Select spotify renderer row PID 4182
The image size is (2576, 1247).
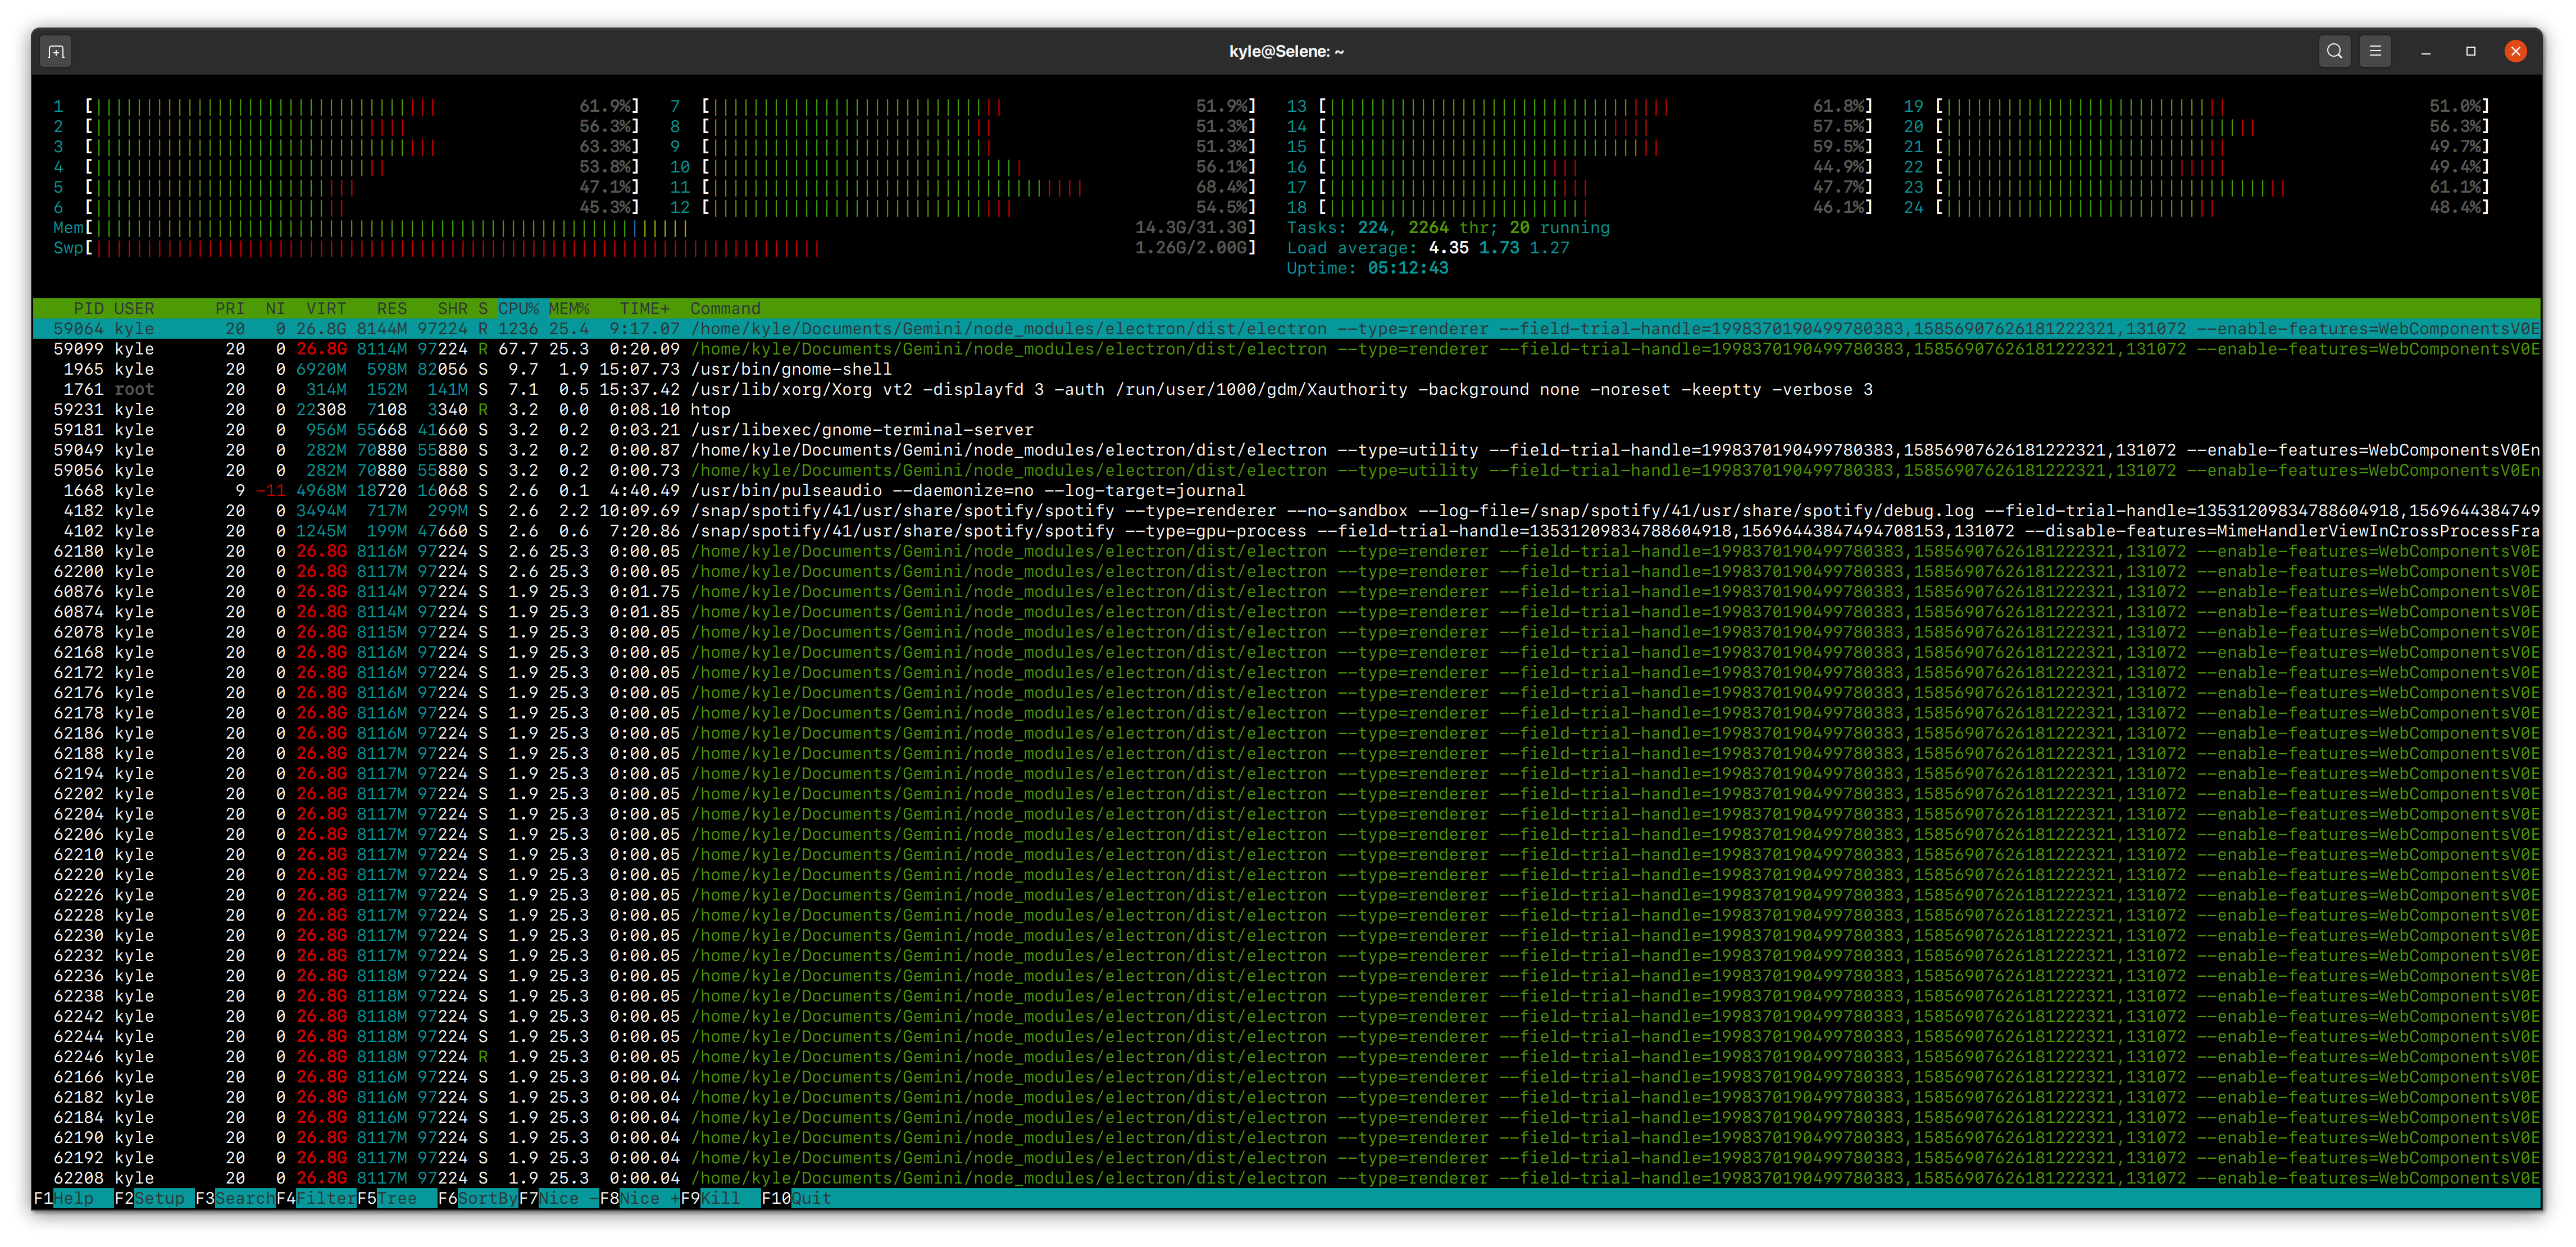1286,511
